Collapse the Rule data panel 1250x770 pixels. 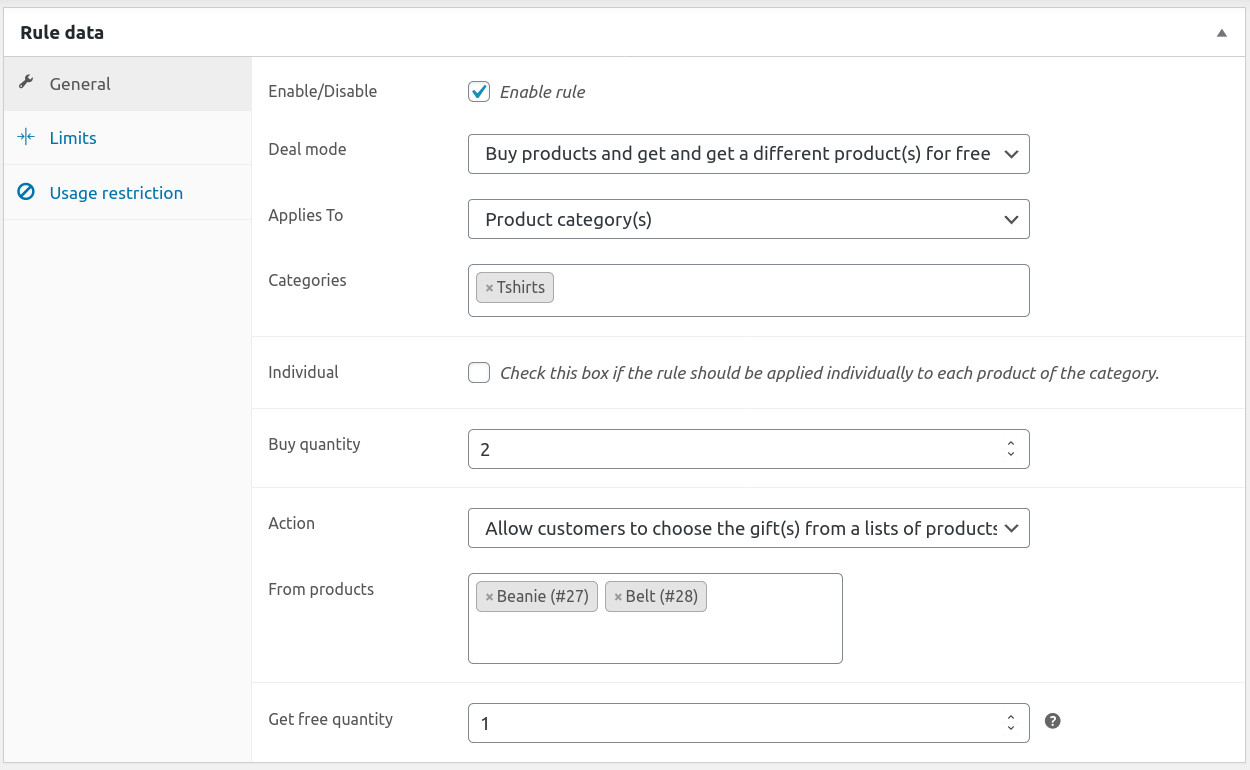tap(1221, 33)
